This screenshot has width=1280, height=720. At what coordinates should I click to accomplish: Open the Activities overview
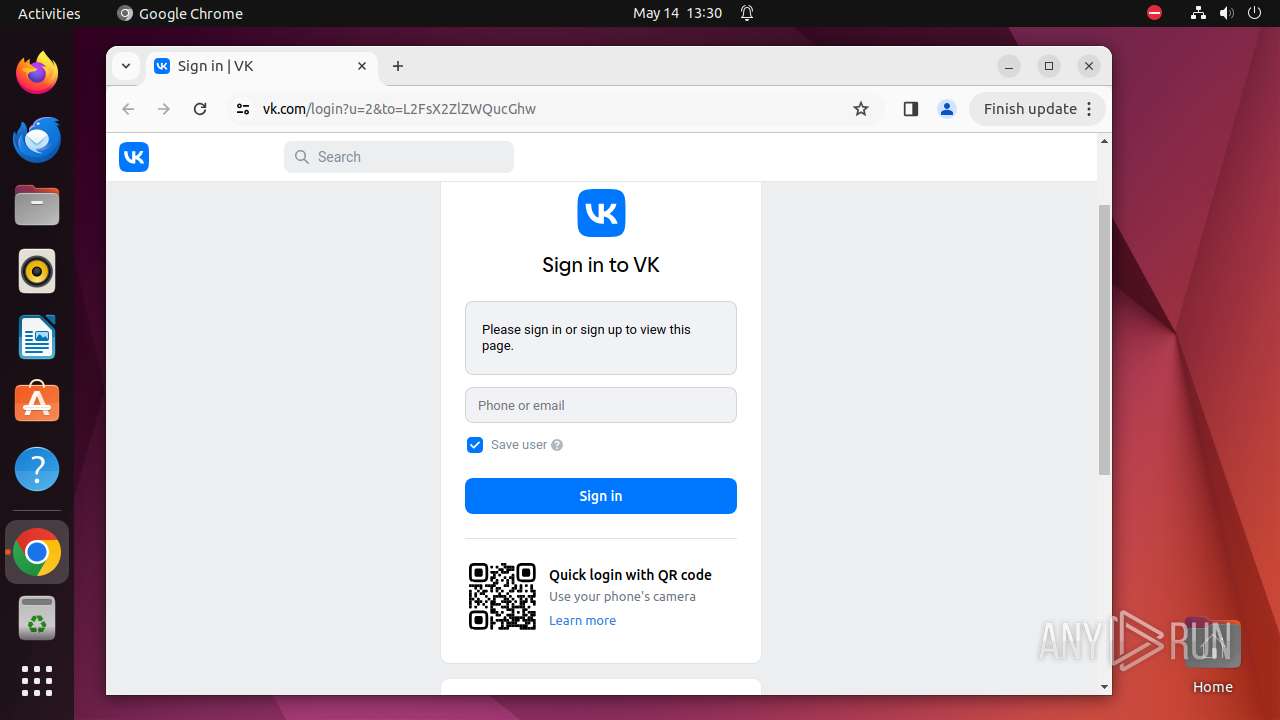point(49,13)
